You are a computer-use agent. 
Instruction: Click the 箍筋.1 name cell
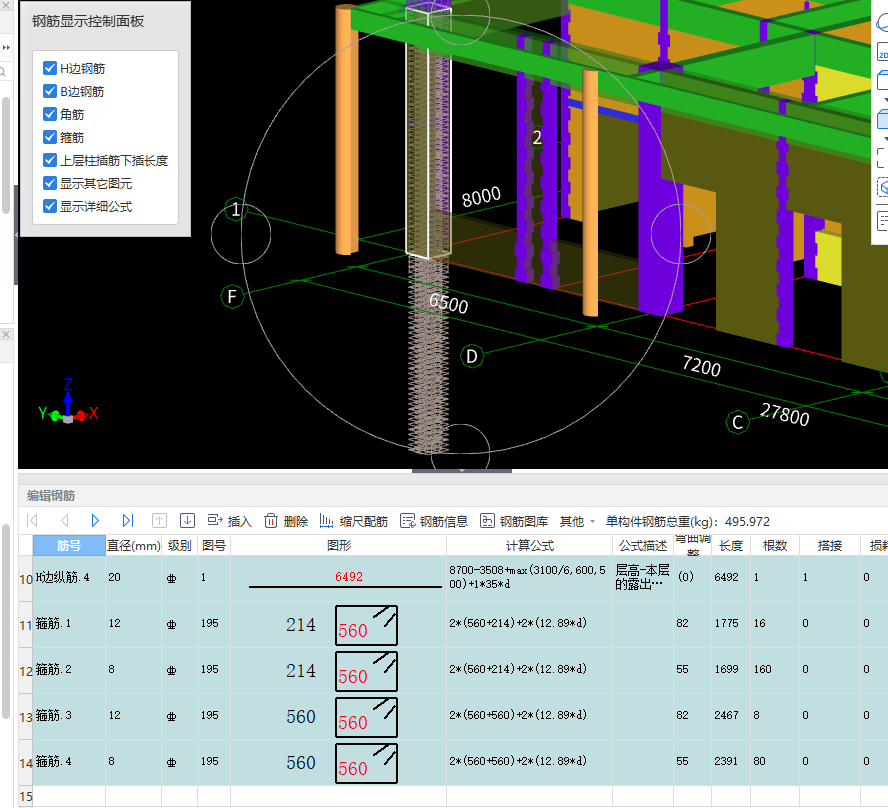coord(69,624)
